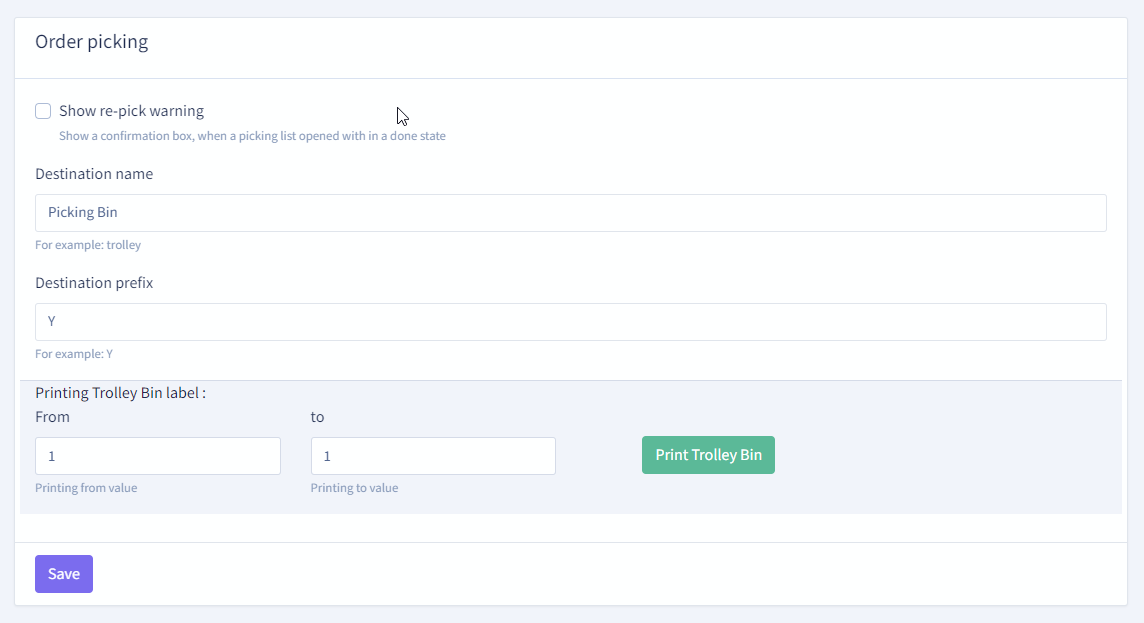Screen dimensions: 1144x623
Task: Click the 'From' label above the input
Action: pos(52,417)
